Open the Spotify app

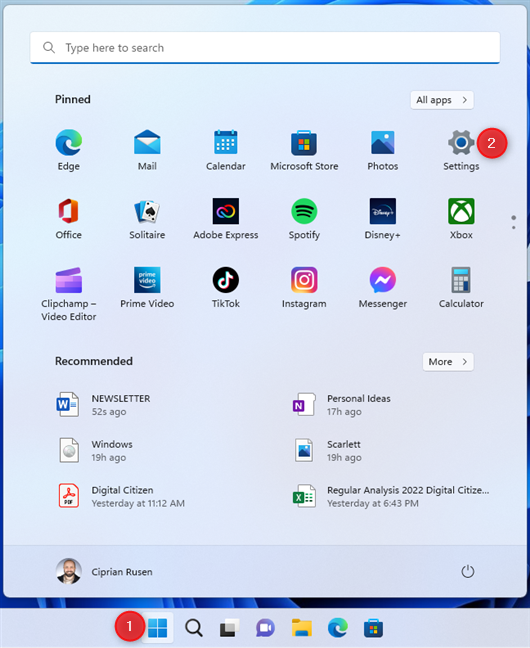[304, 218]
